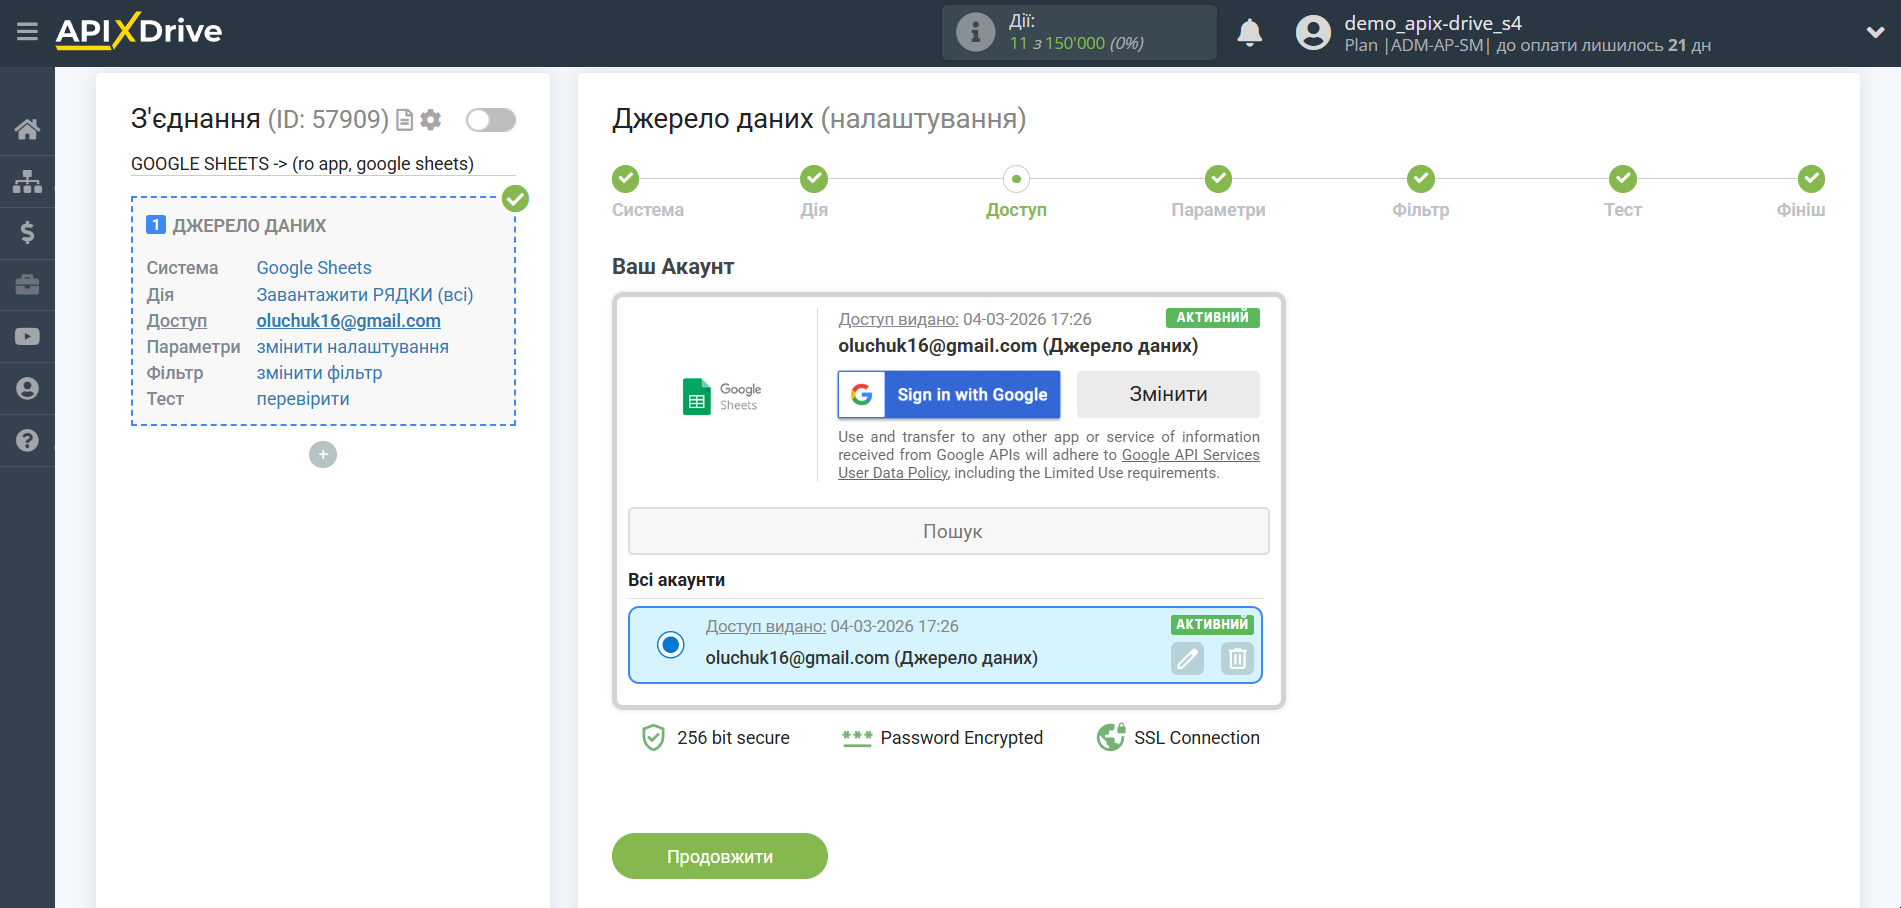The height and width of the screenshot is (908, 1901).
Task: Select the Home icon in the sidebar
Action: [x=27, y=128]
